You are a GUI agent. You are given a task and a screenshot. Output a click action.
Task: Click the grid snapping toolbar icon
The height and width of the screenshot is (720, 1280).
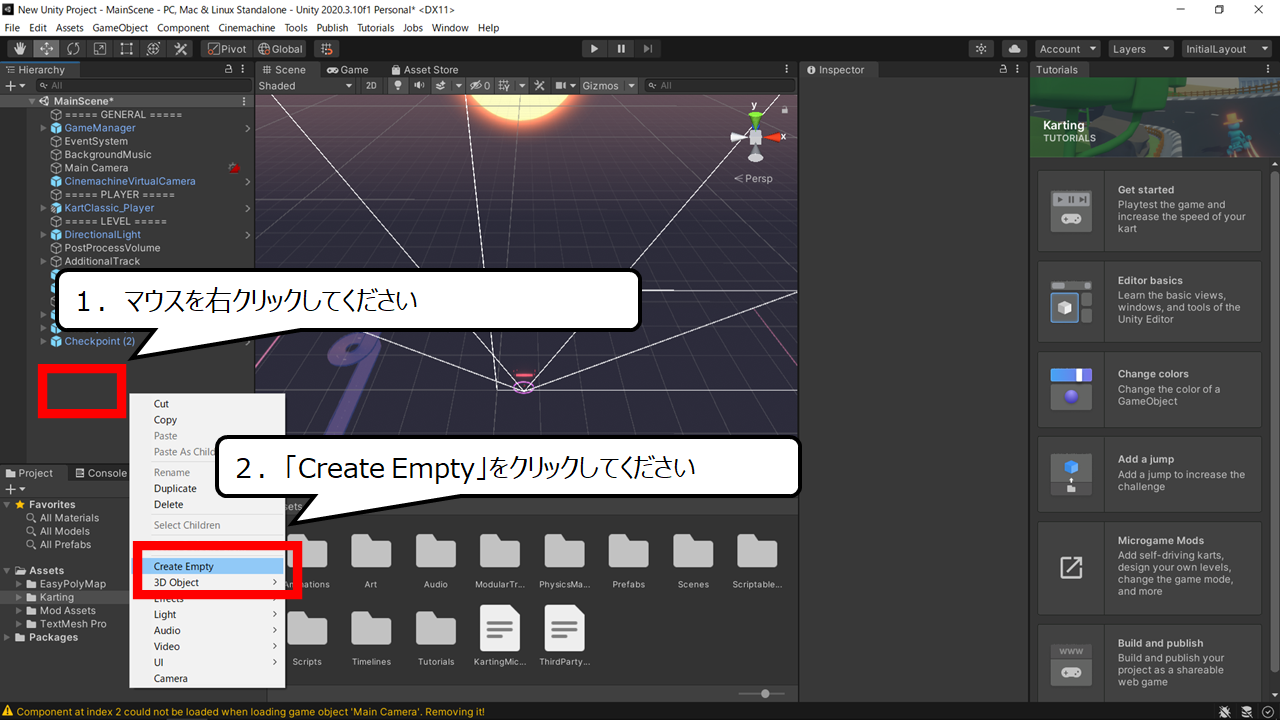pyautogui.click(x=326, y=48)
